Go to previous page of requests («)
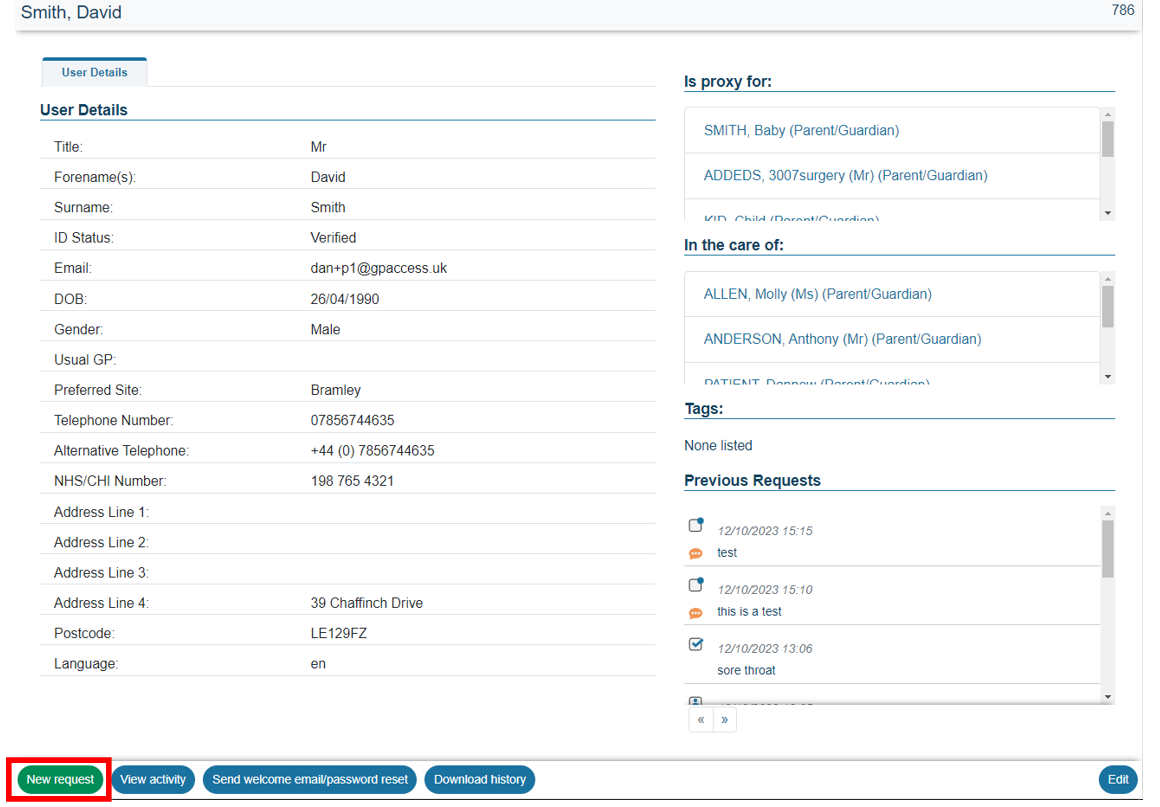1160x807 pixels. pyautogui.click(x=701, y=720)
